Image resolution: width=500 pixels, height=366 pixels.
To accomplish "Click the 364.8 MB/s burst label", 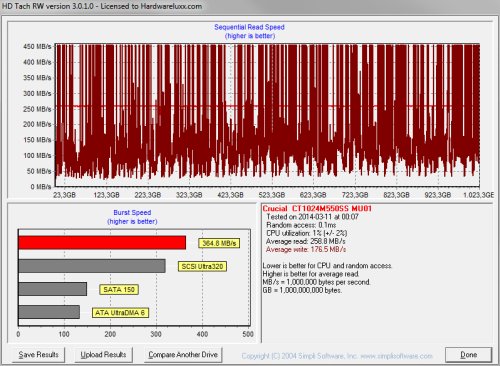I will tap(219, 243).
